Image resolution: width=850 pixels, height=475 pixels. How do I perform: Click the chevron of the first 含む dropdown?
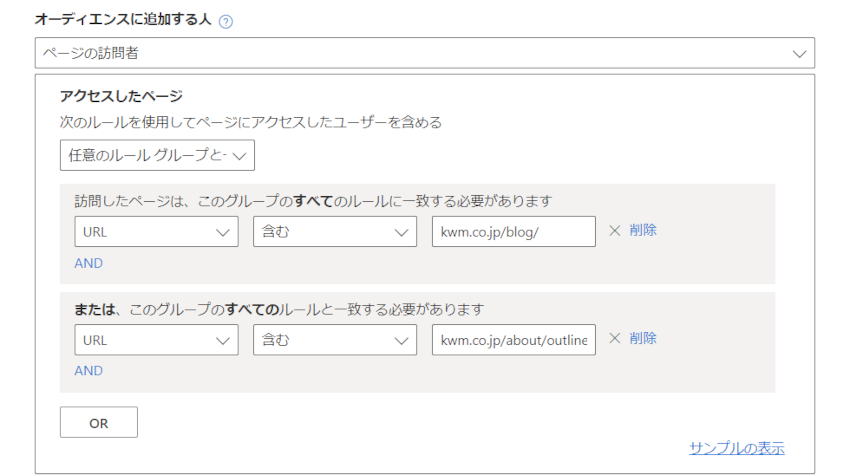(401, 233)
